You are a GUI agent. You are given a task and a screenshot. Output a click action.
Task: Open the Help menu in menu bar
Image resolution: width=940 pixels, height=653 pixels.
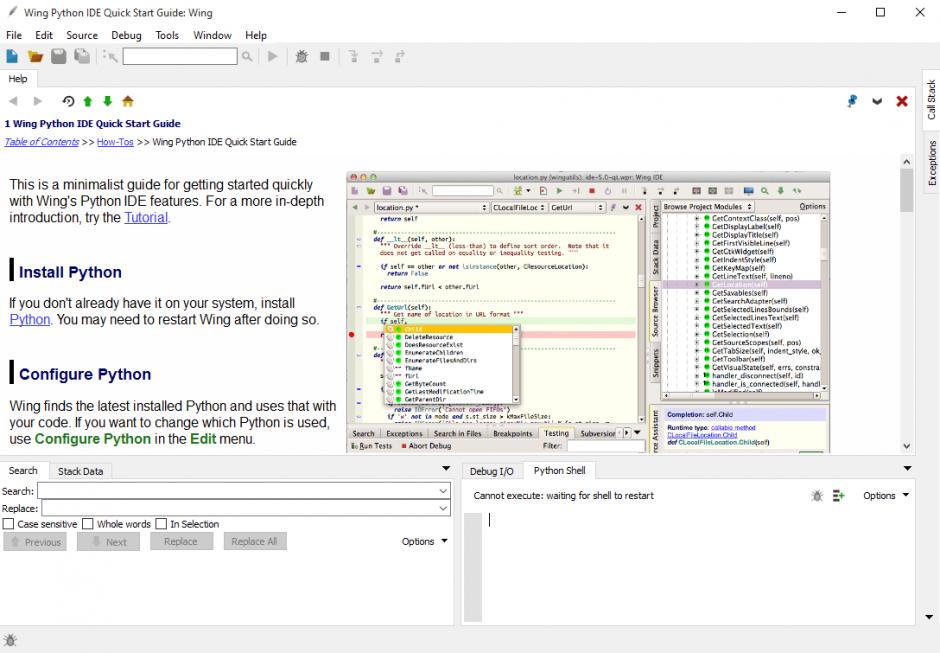[x=256, y=35]
